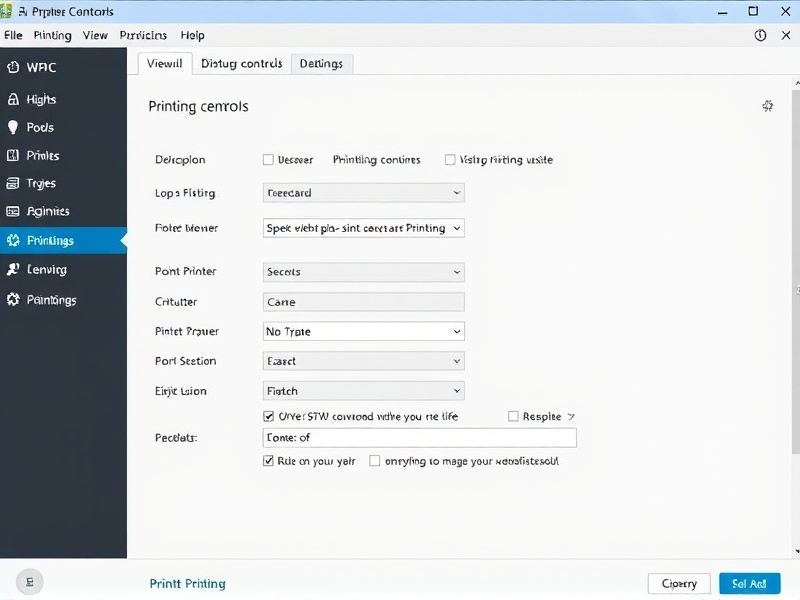The width and height of the screenshot is (800, 600).
Task: Uncheck the Rde on your yair checkbox
Action: click(x=268, y=462)
